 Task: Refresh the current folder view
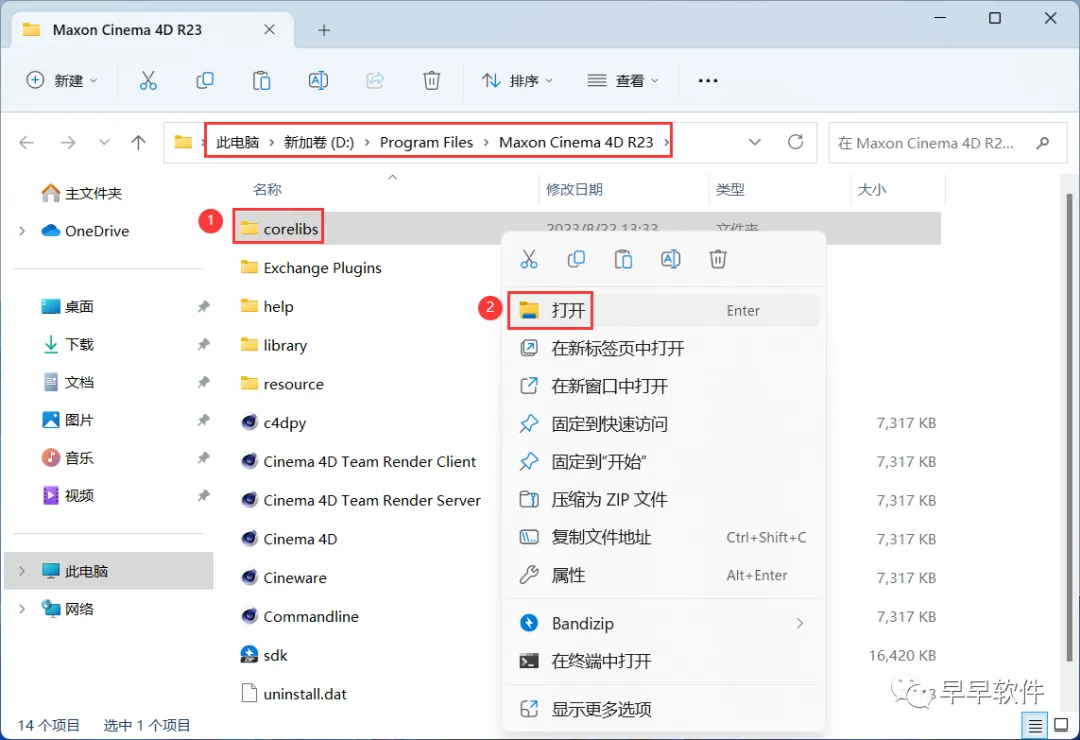click(796, 142)
